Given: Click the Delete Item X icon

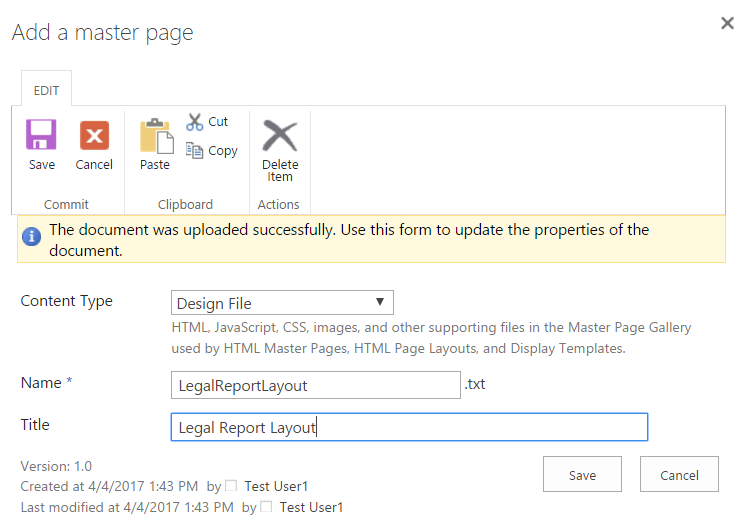Looking at the screenshot, I should click(280, 135).
